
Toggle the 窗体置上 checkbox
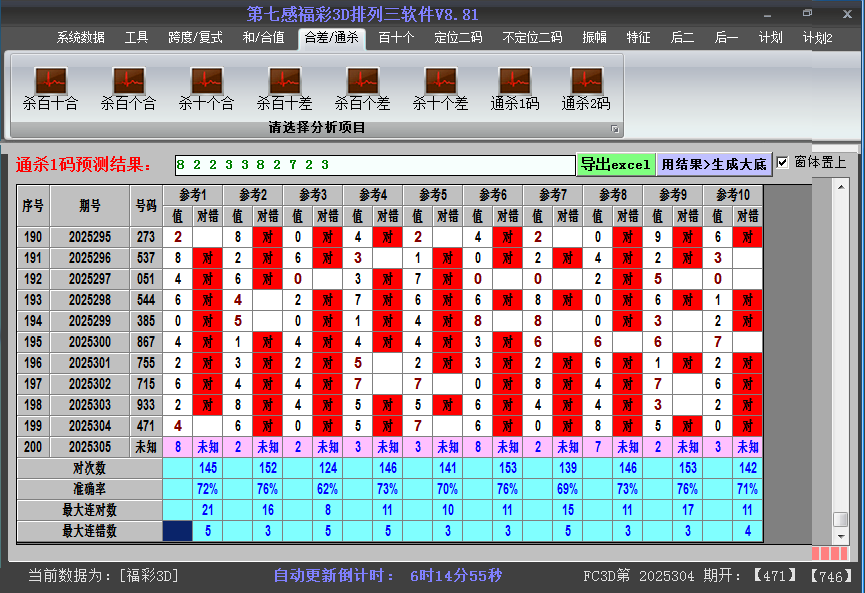point(783,163)
